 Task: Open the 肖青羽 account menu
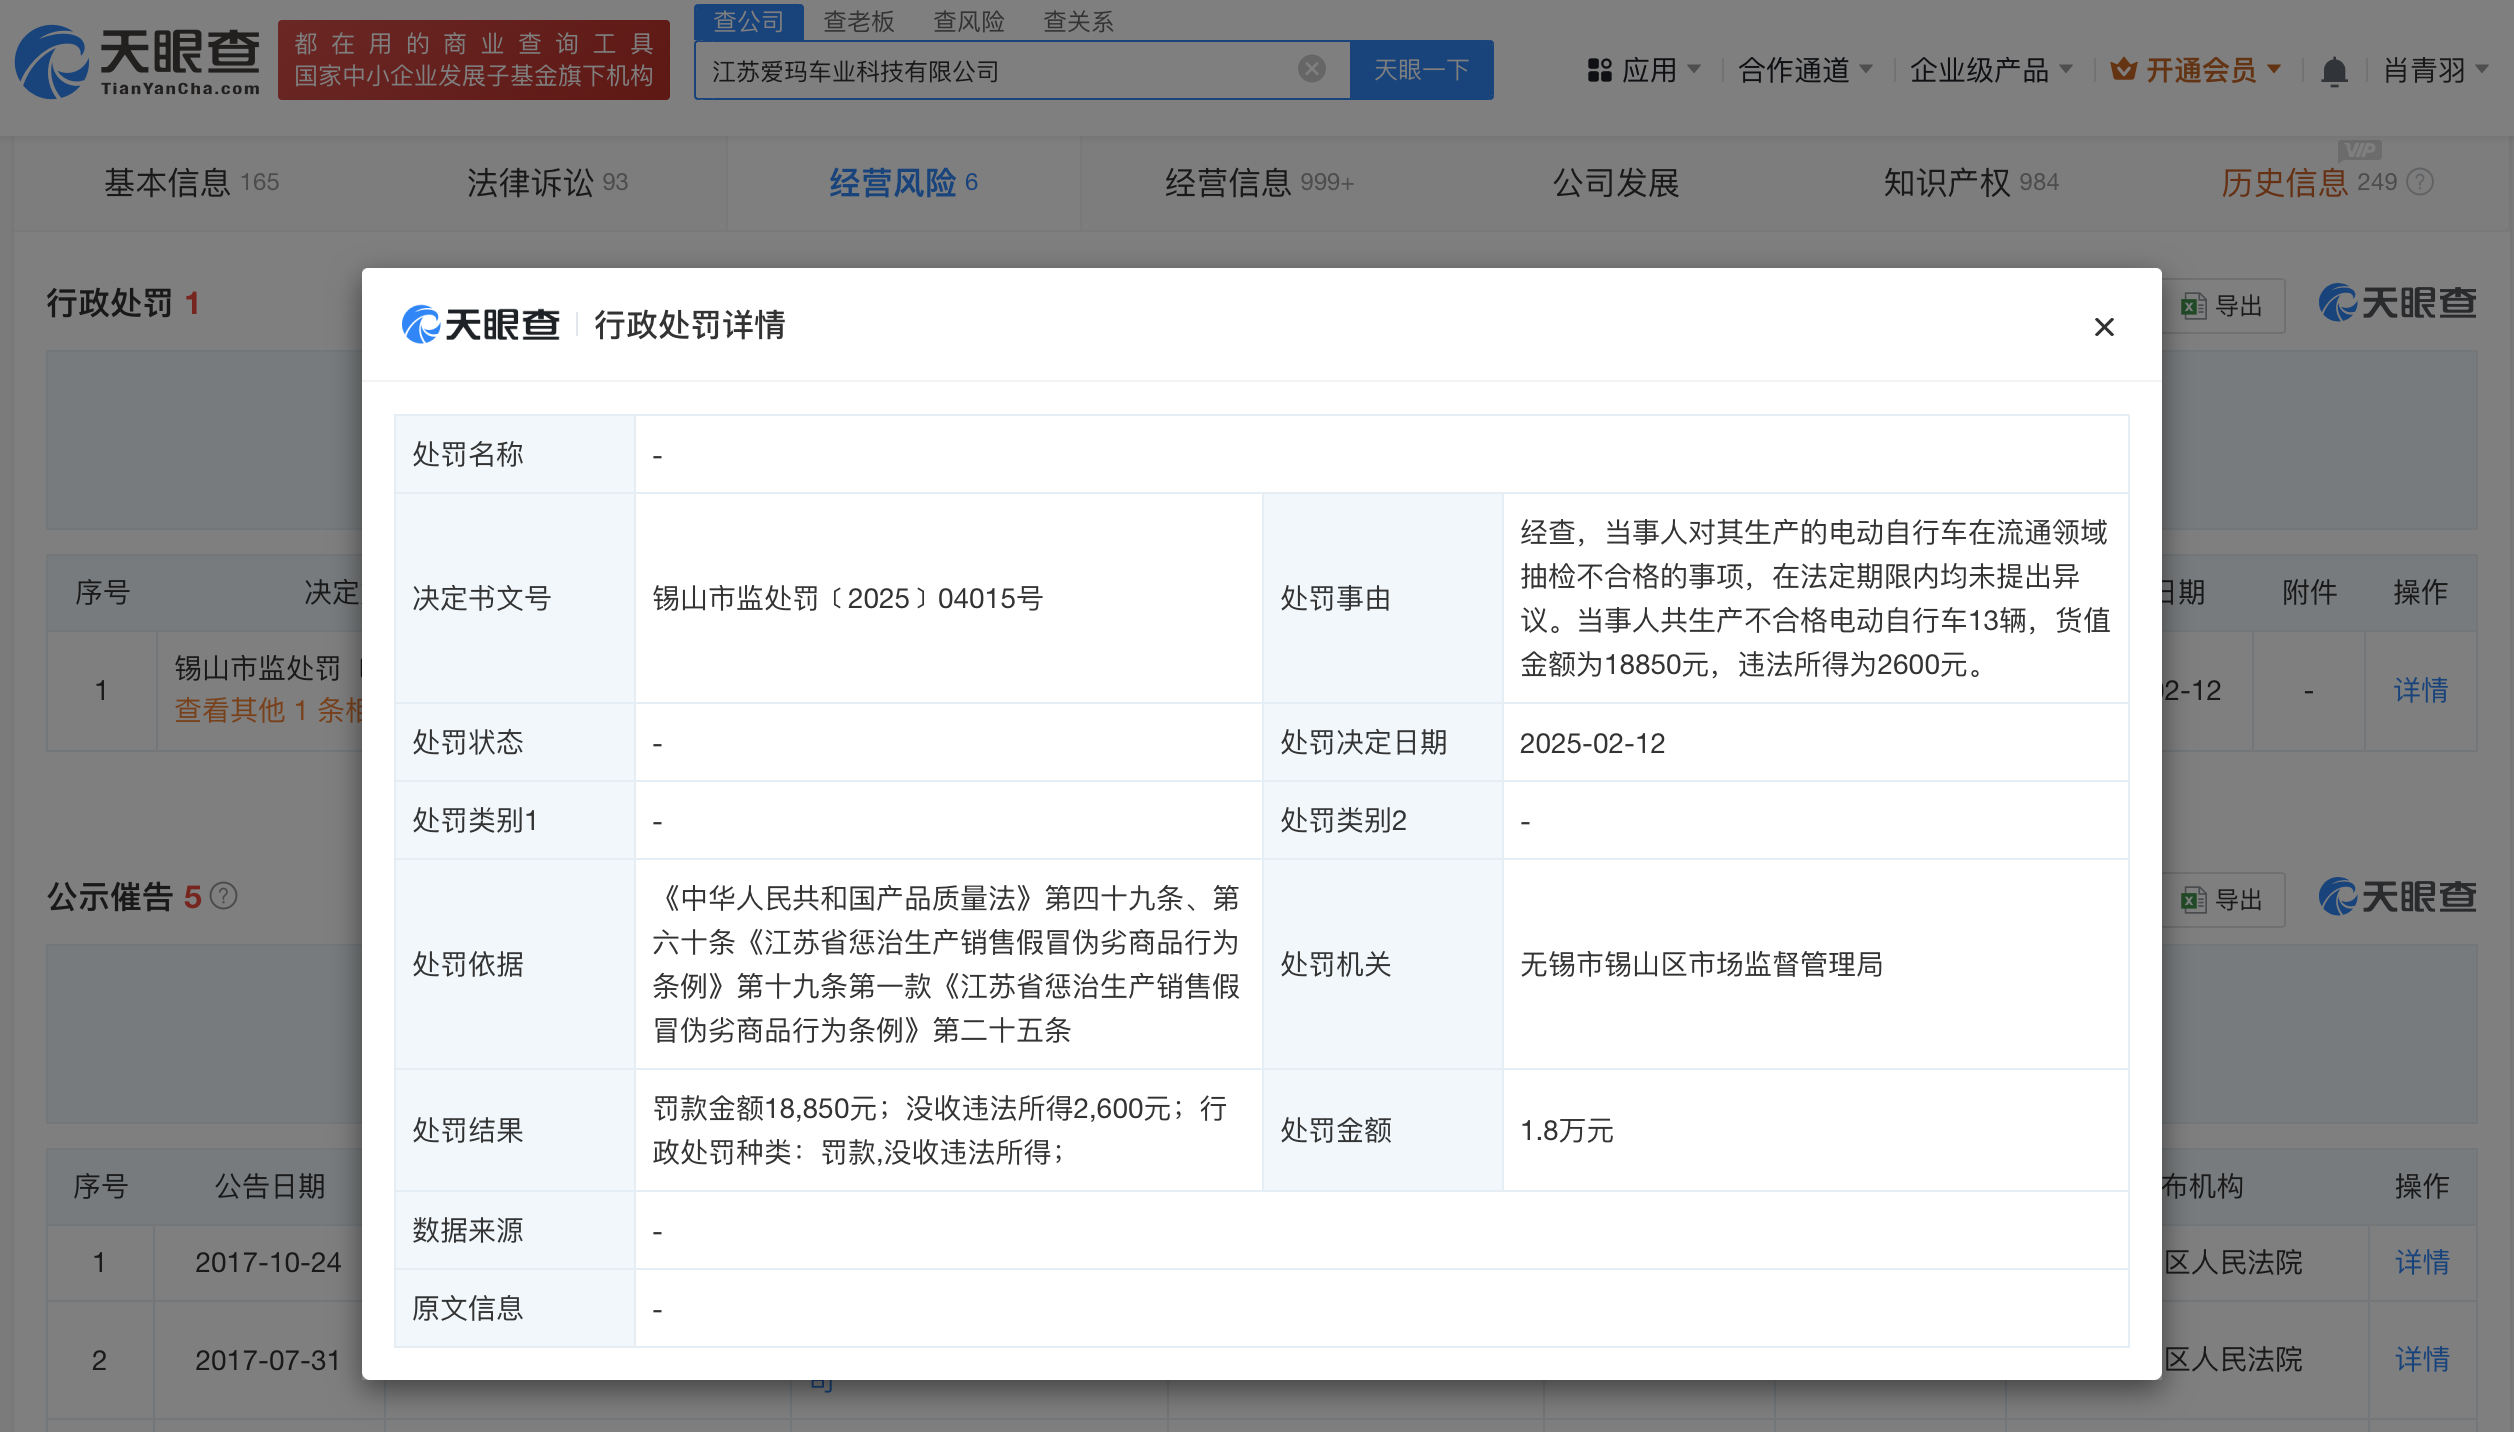(2436, 70)
